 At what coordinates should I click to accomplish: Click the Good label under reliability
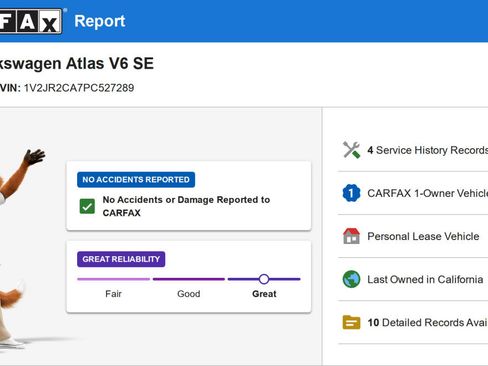[189, 294]
